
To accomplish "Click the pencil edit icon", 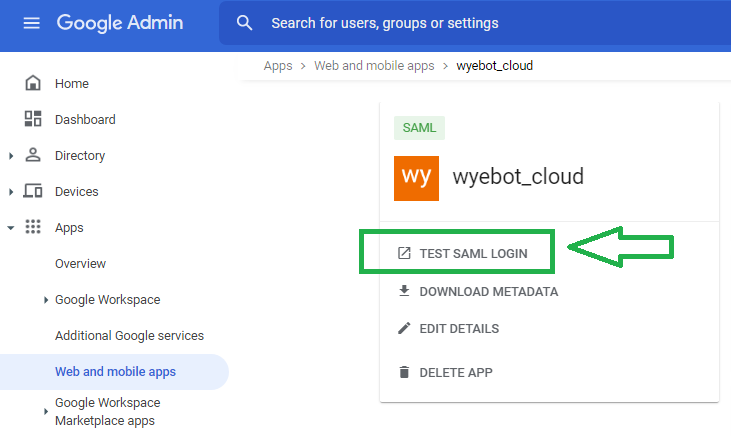I will (x=404, y=328).
